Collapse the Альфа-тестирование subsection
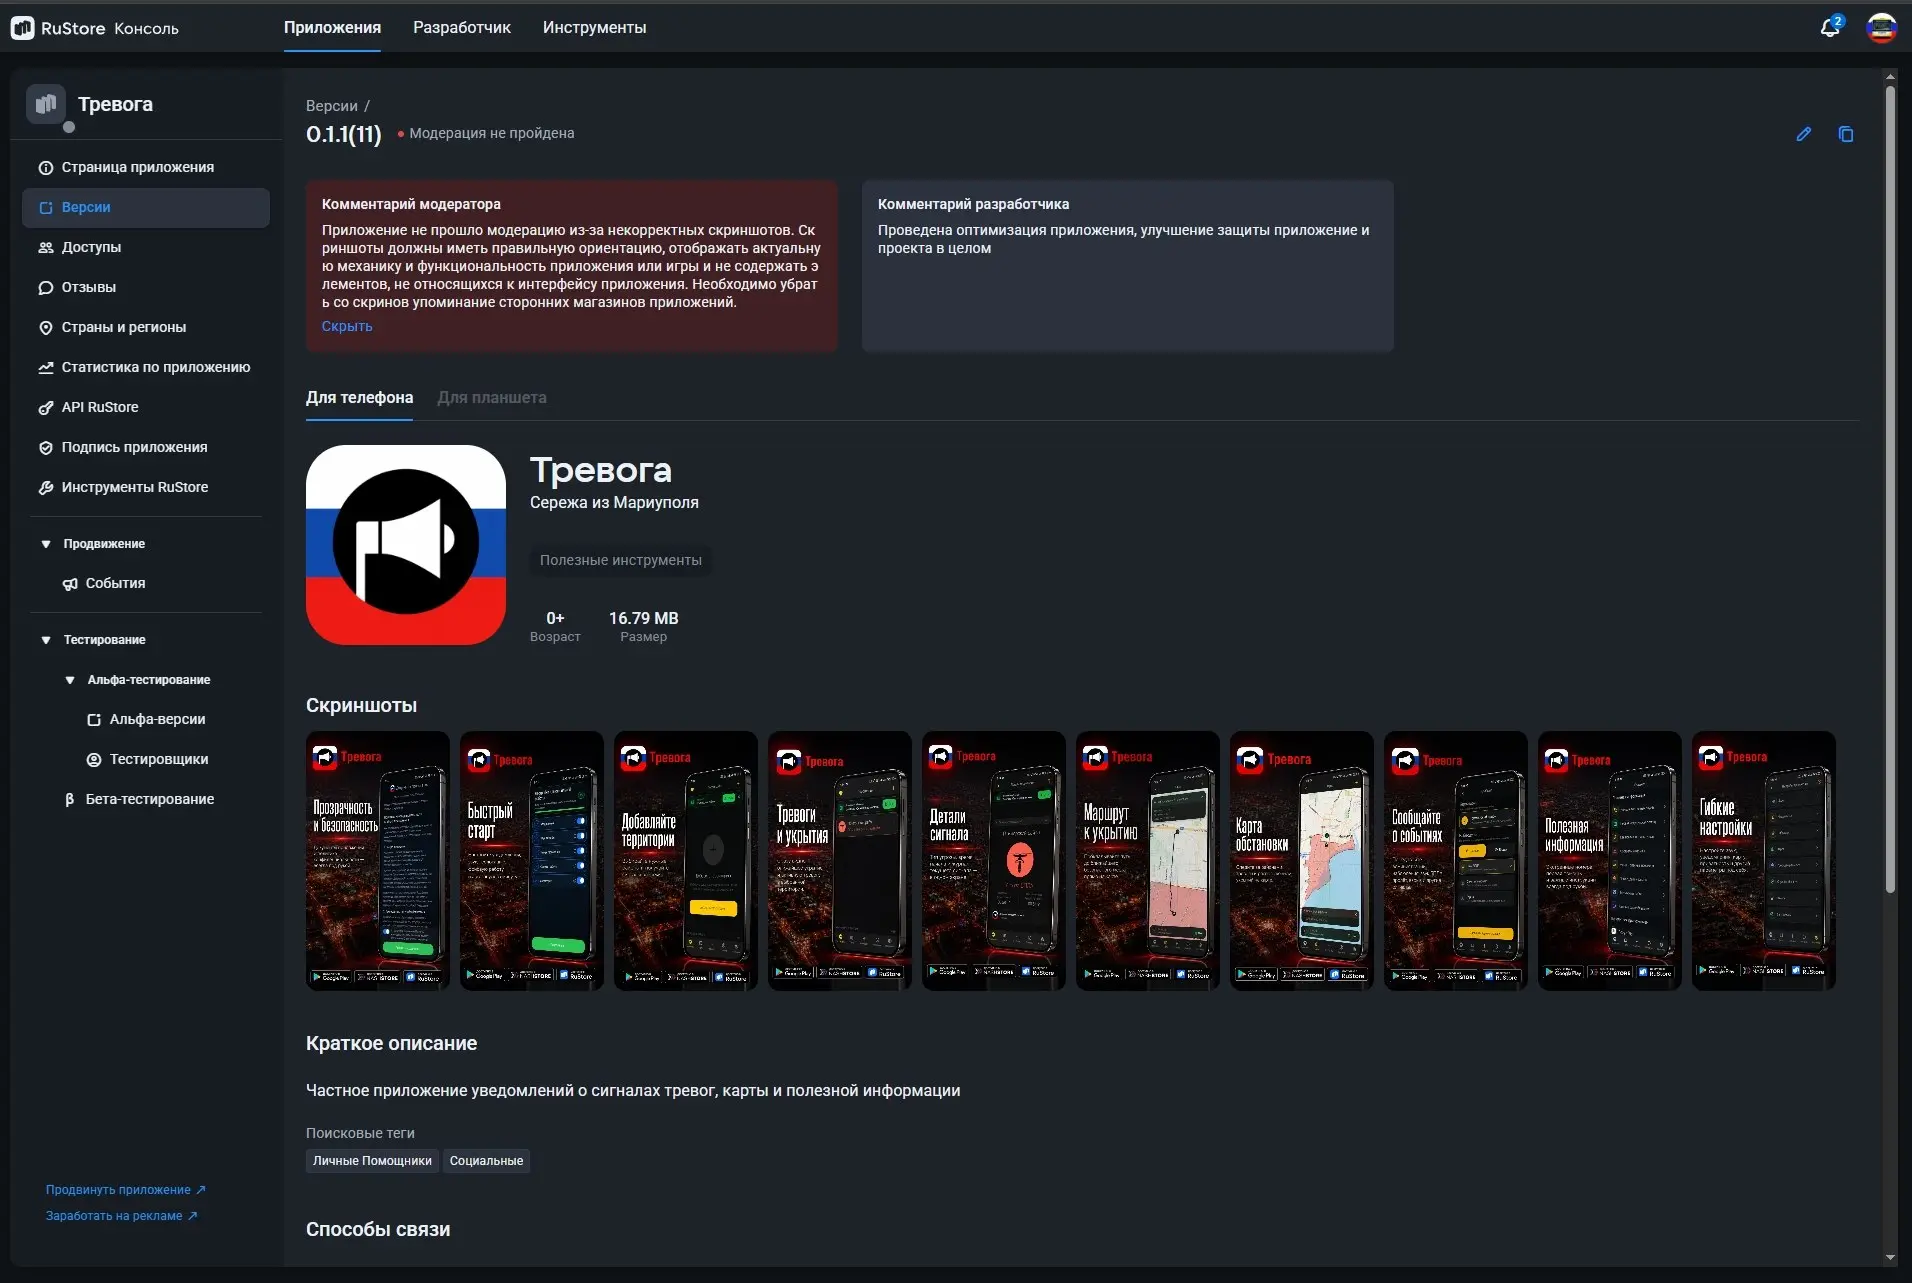This screenshot has width=1912, height=1283. (70, 680)
